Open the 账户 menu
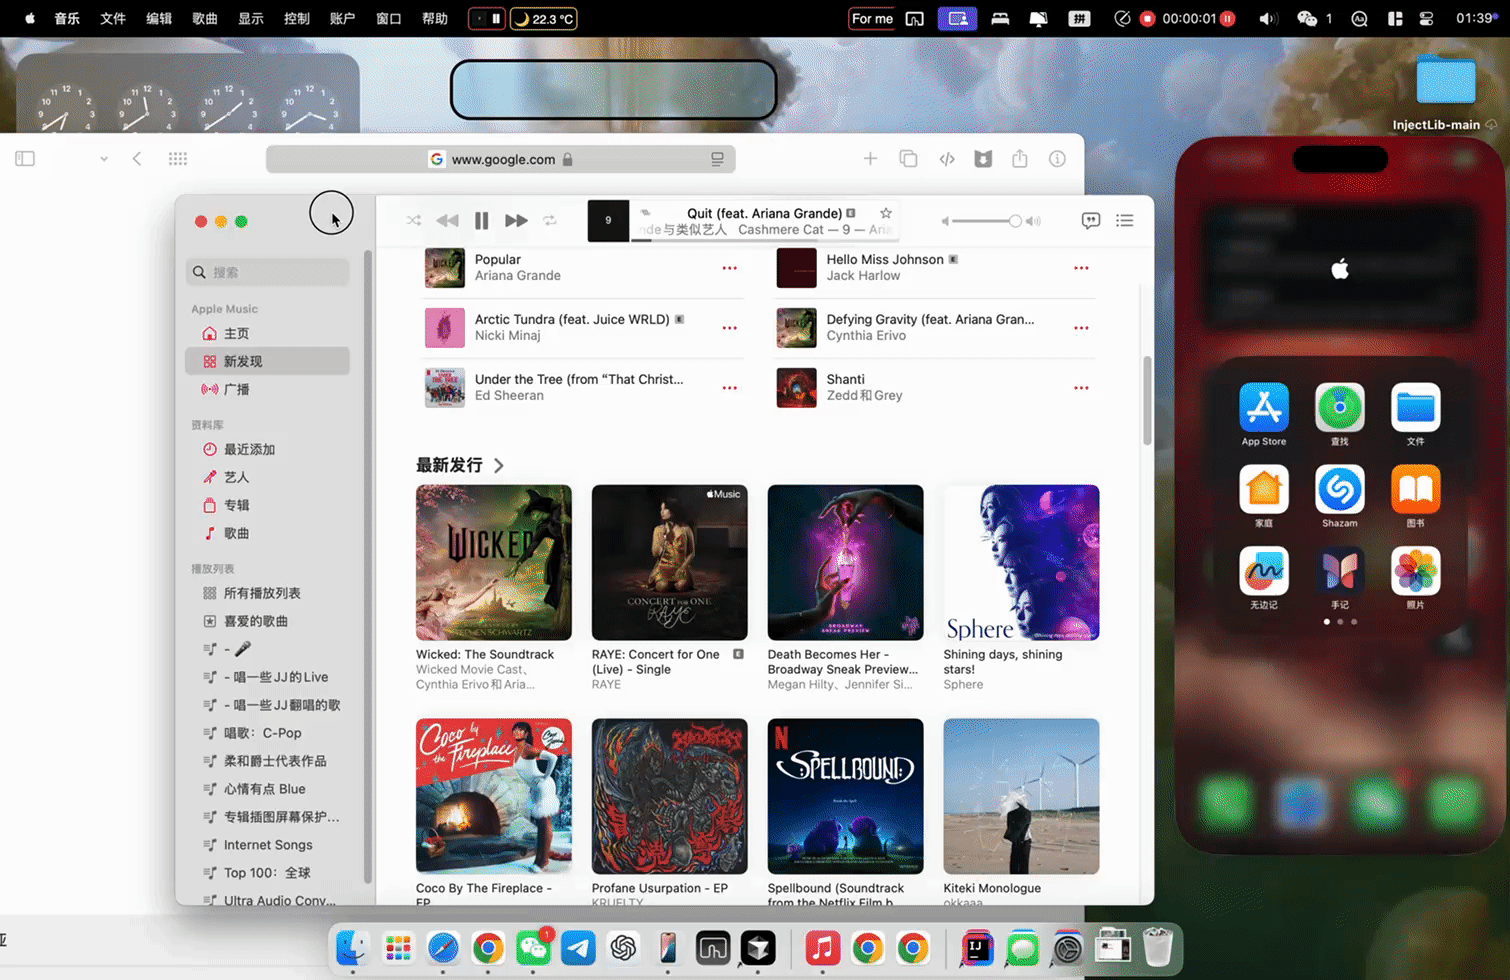The height and width of the screenshot is (980, 1510). (x=343, y=18)
